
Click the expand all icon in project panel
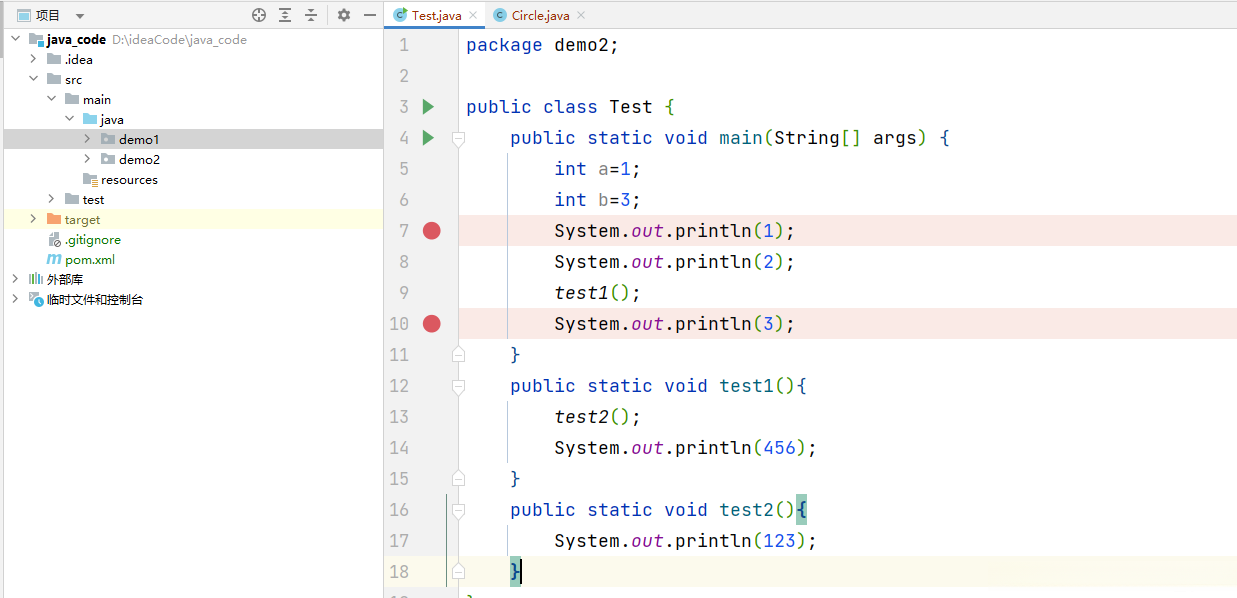coord(285,15)
